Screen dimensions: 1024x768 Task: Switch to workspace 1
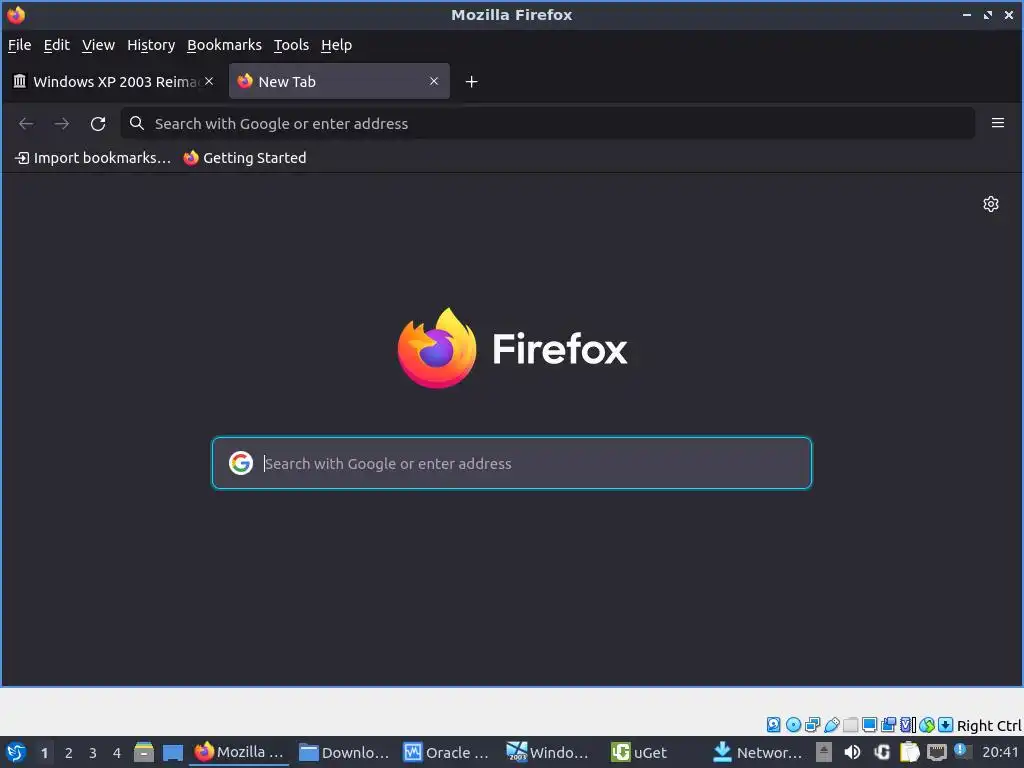pos(44,753)
